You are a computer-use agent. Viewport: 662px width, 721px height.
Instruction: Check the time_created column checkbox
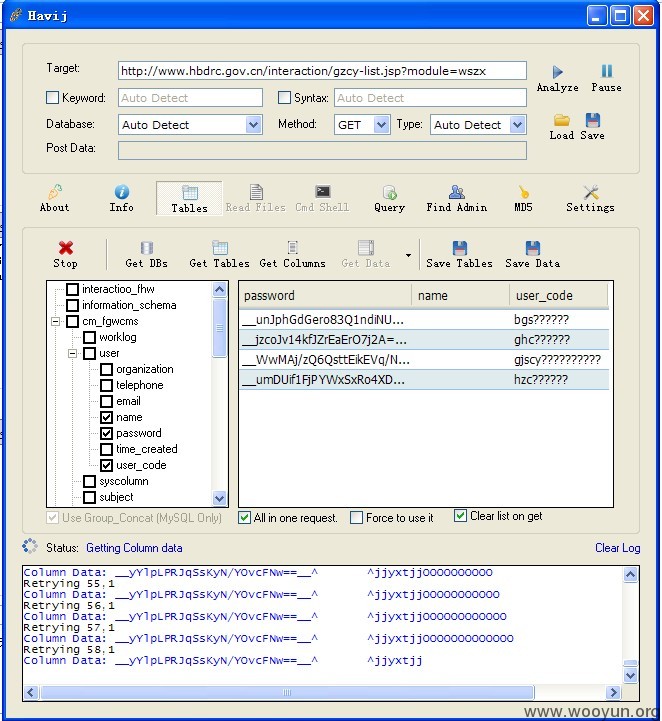click(107, 449)
